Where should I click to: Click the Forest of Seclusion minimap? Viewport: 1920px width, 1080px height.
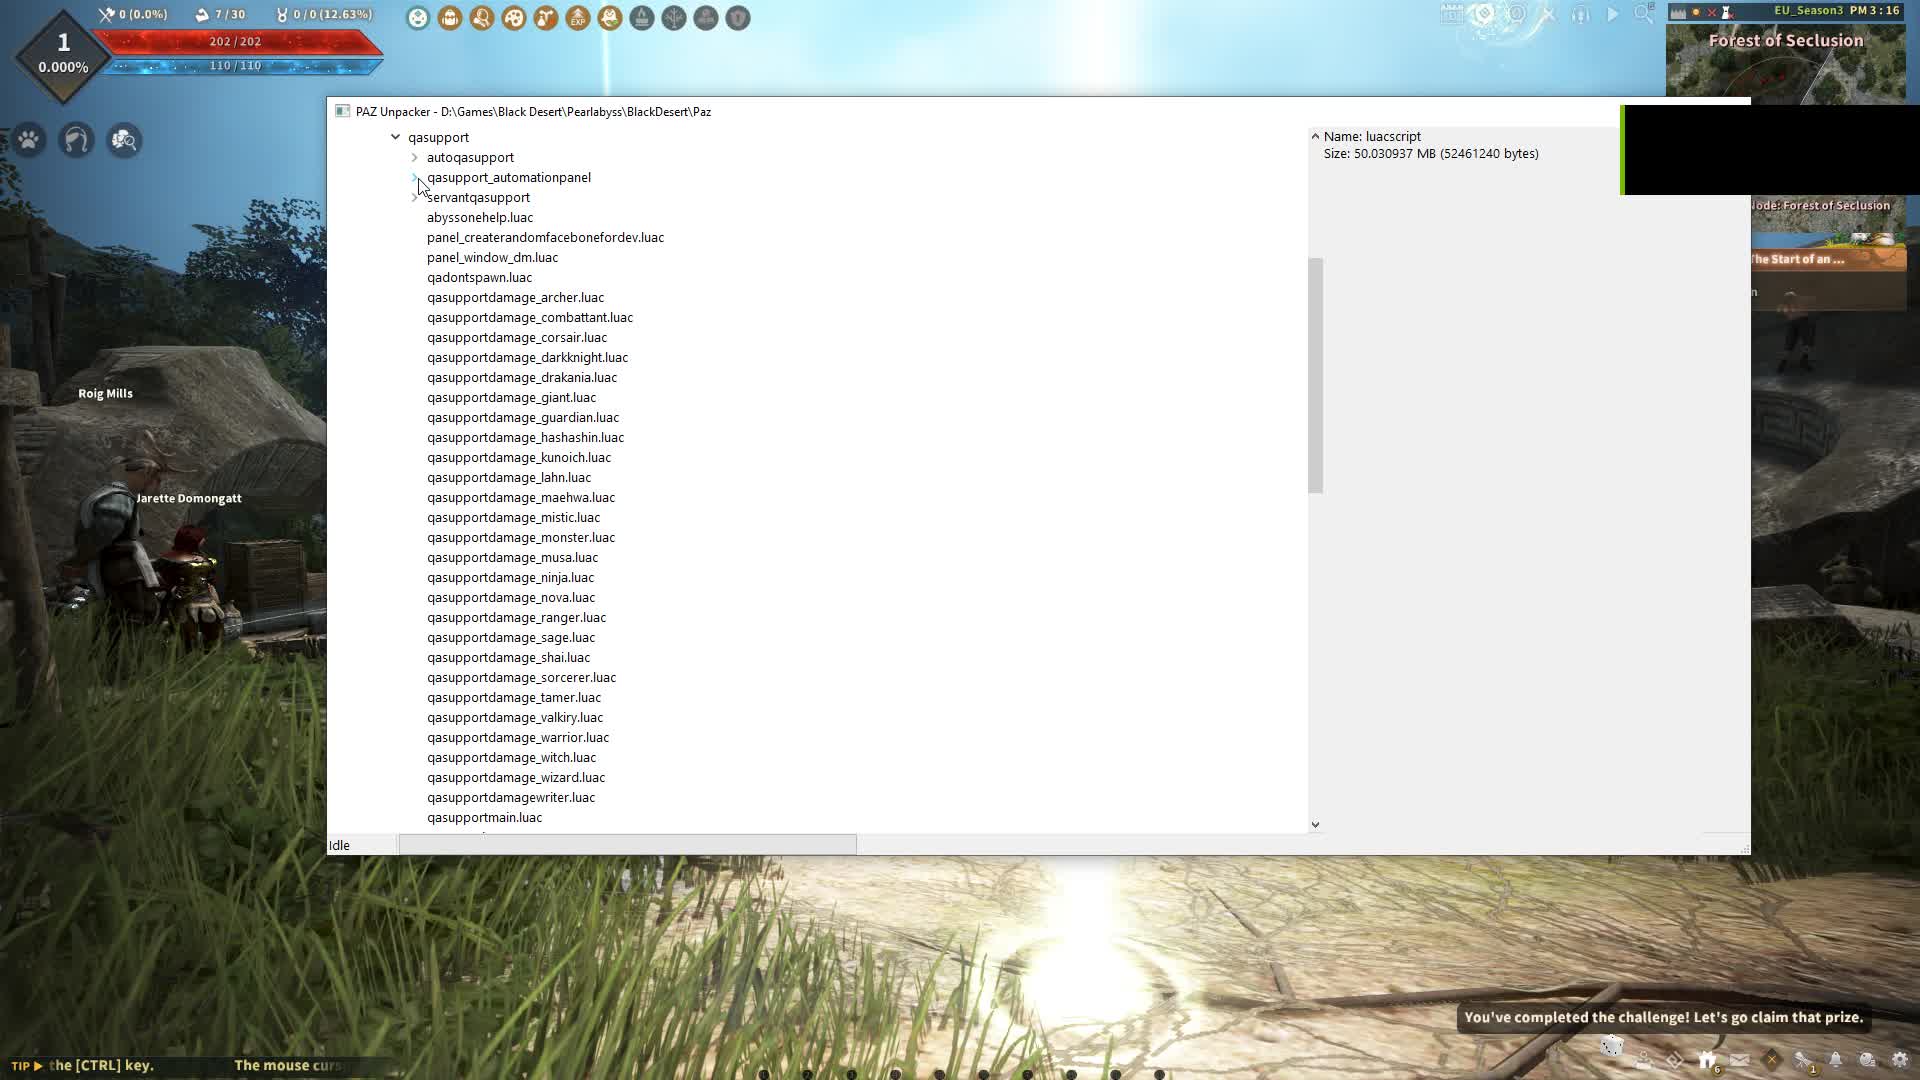1785,65
